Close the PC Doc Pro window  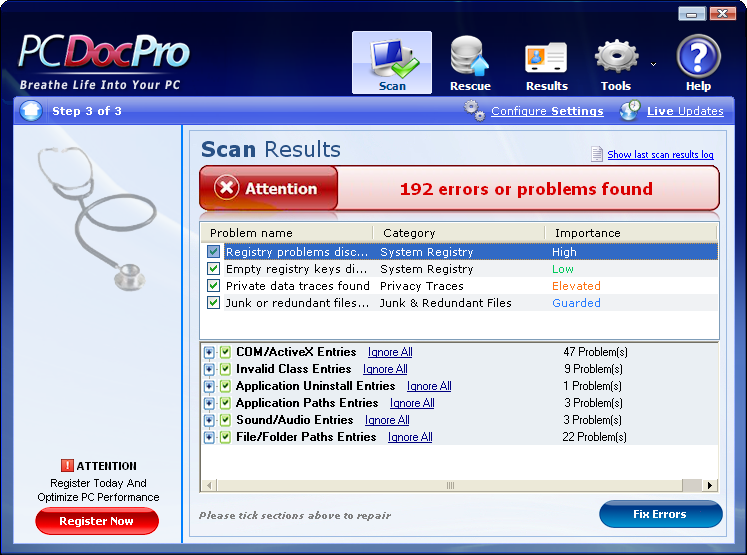tap(722, 14)
